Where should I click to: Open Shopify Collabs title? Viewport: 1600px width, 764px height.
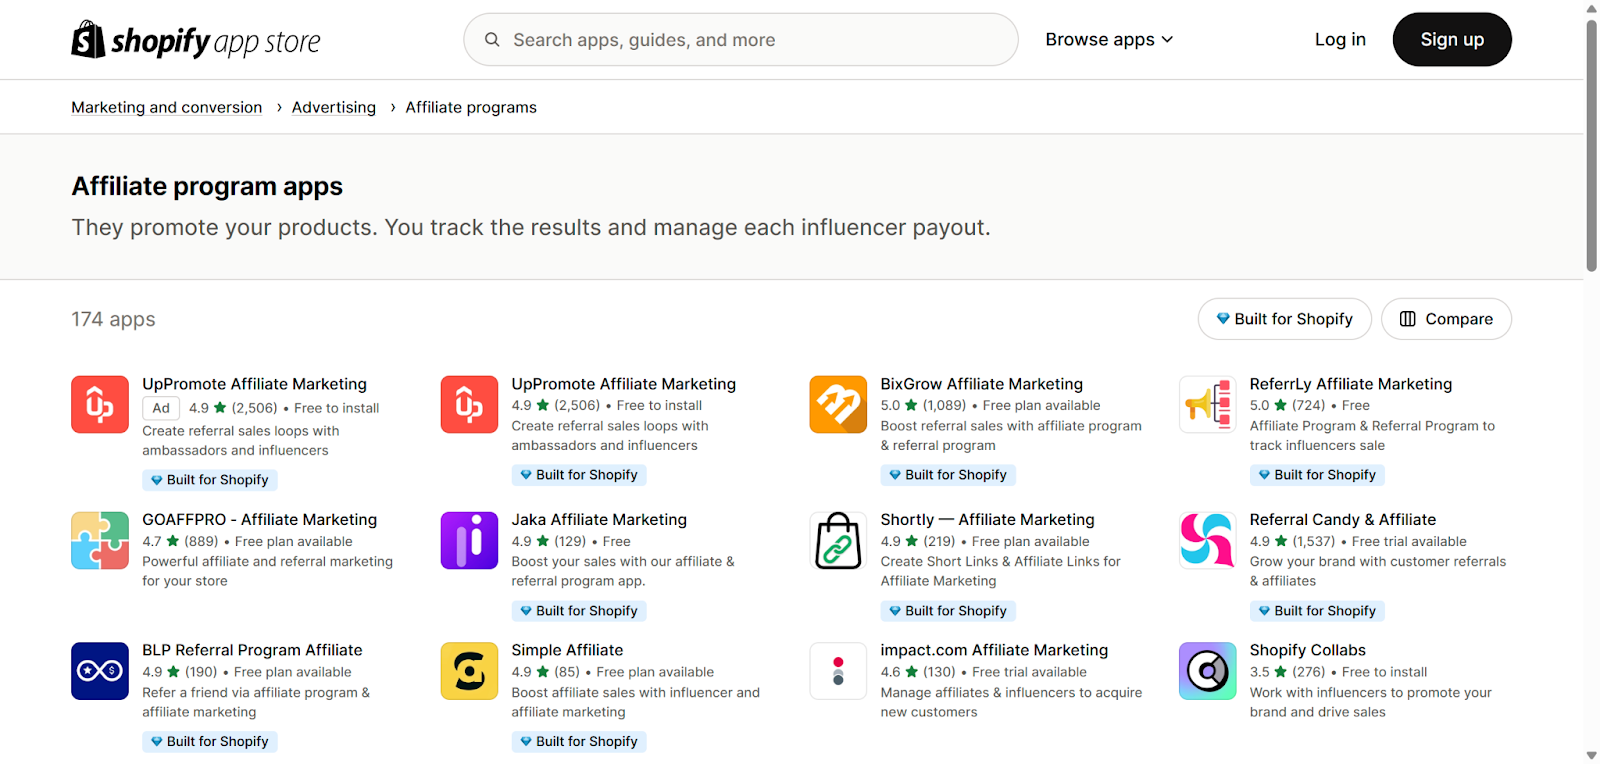[x=1307, y=650]
